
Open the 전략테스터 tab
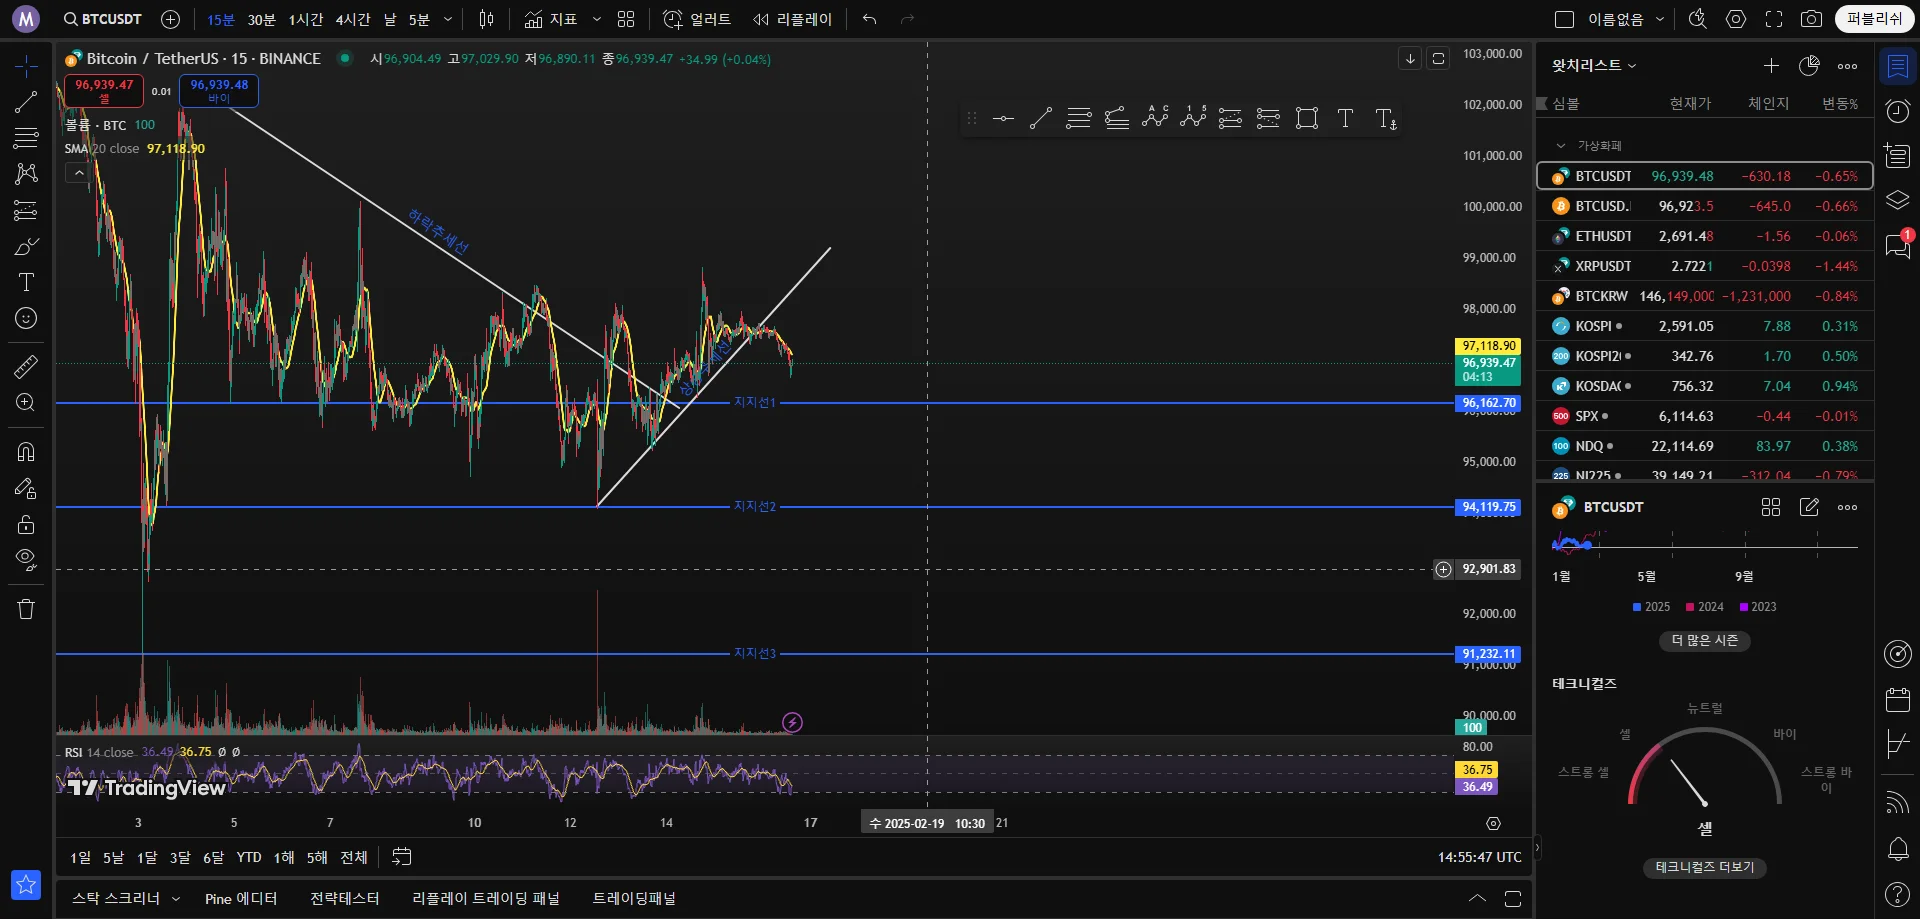[x=345, y=899]
